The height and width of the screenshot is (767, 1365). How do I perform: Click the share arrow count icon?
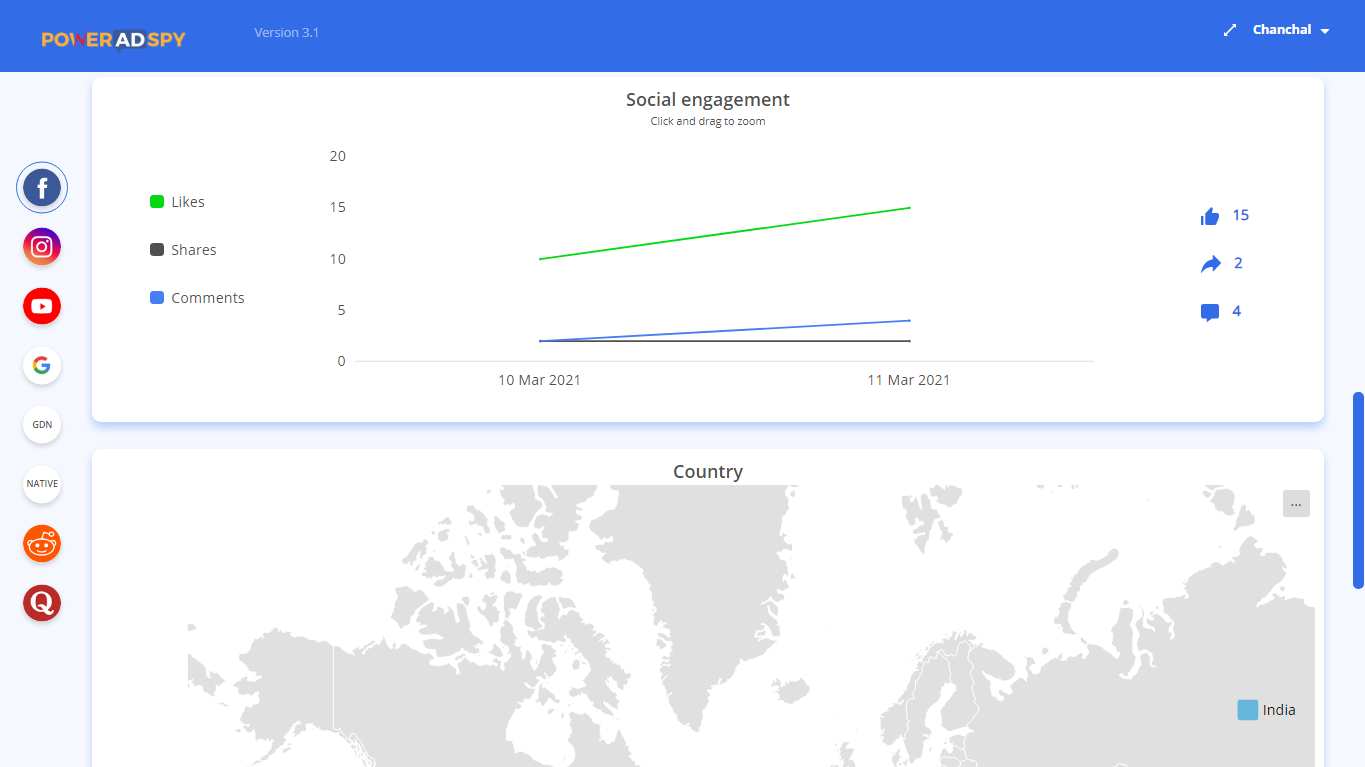point(1211,264)
